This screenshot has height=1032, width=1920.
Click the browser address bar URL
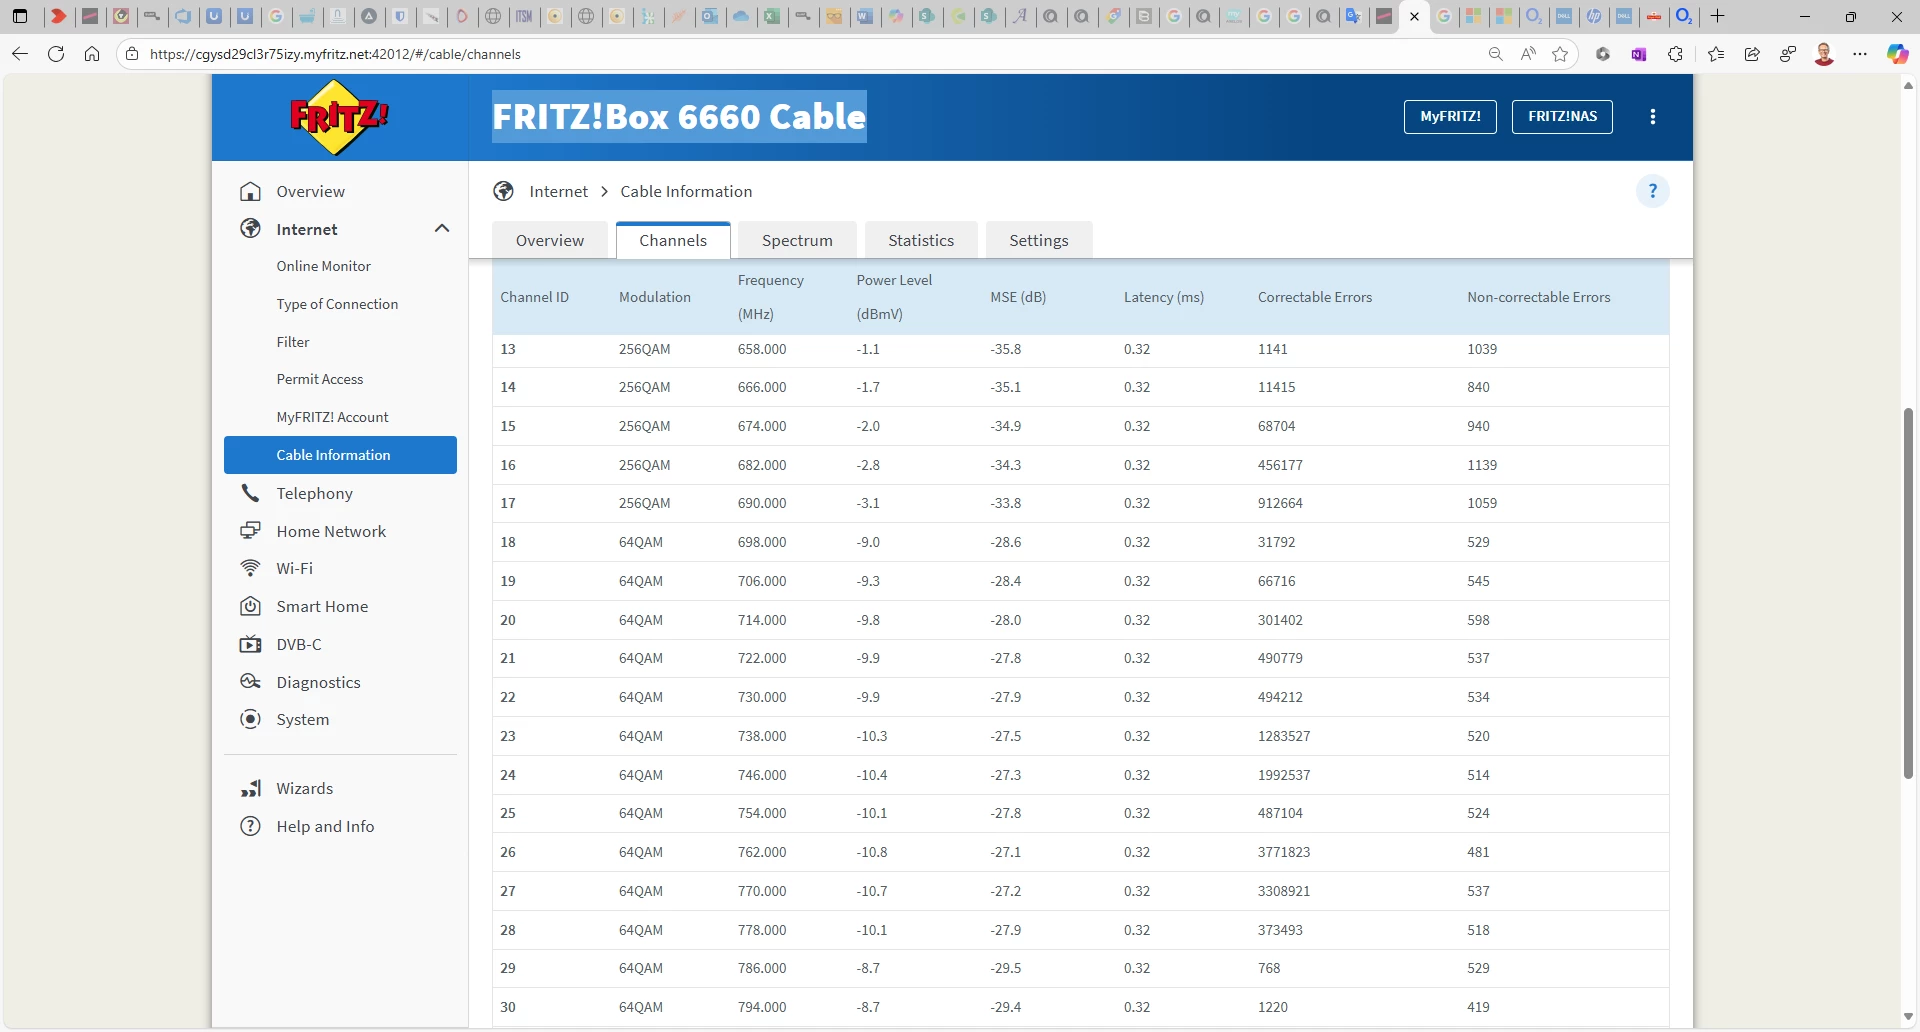pyautogui.click(x=335, y=54)
